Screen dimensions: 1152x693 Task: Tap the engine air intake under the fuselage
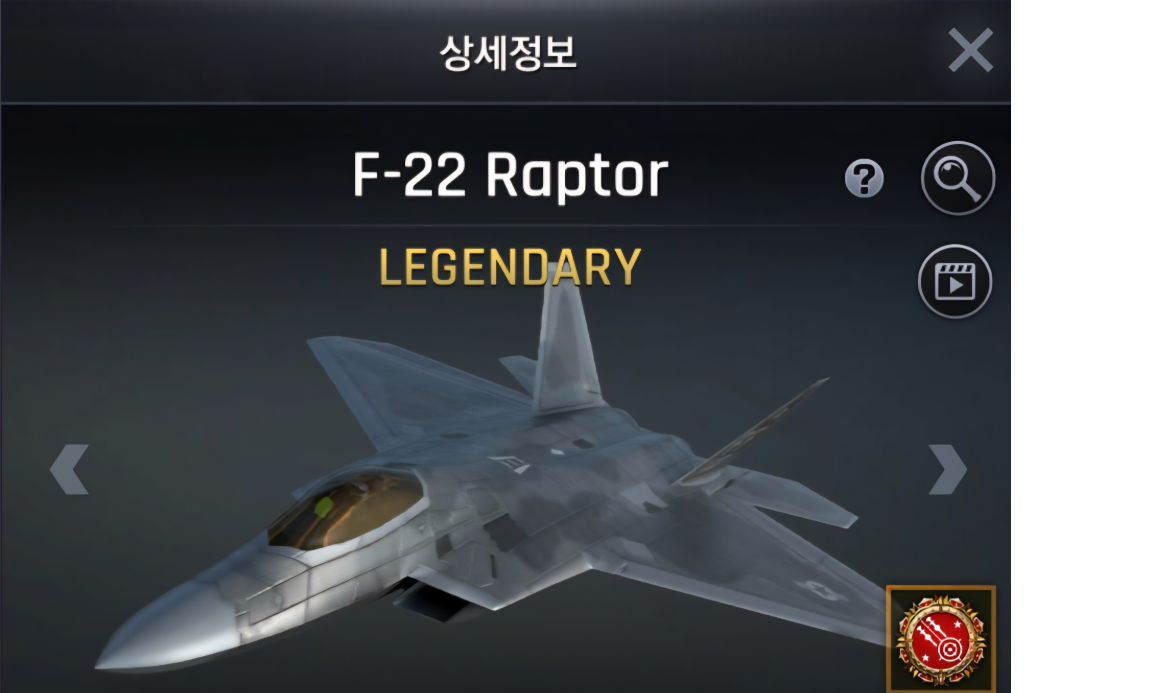430,597
